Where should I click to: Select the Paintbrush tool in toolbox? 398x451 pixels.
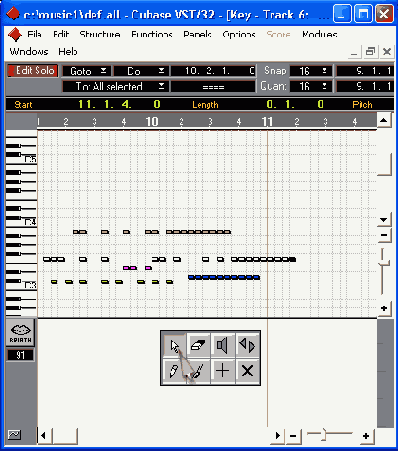198,371
